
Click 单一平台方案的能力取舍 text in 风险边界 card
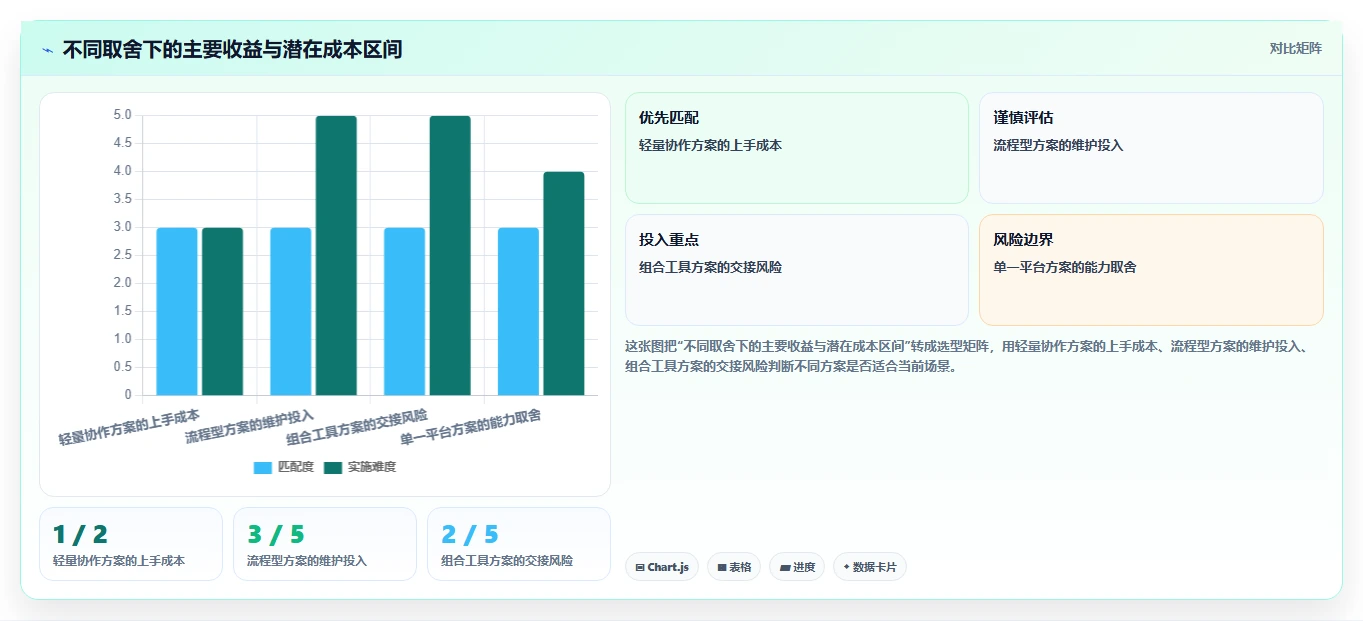click(1065, 267)
